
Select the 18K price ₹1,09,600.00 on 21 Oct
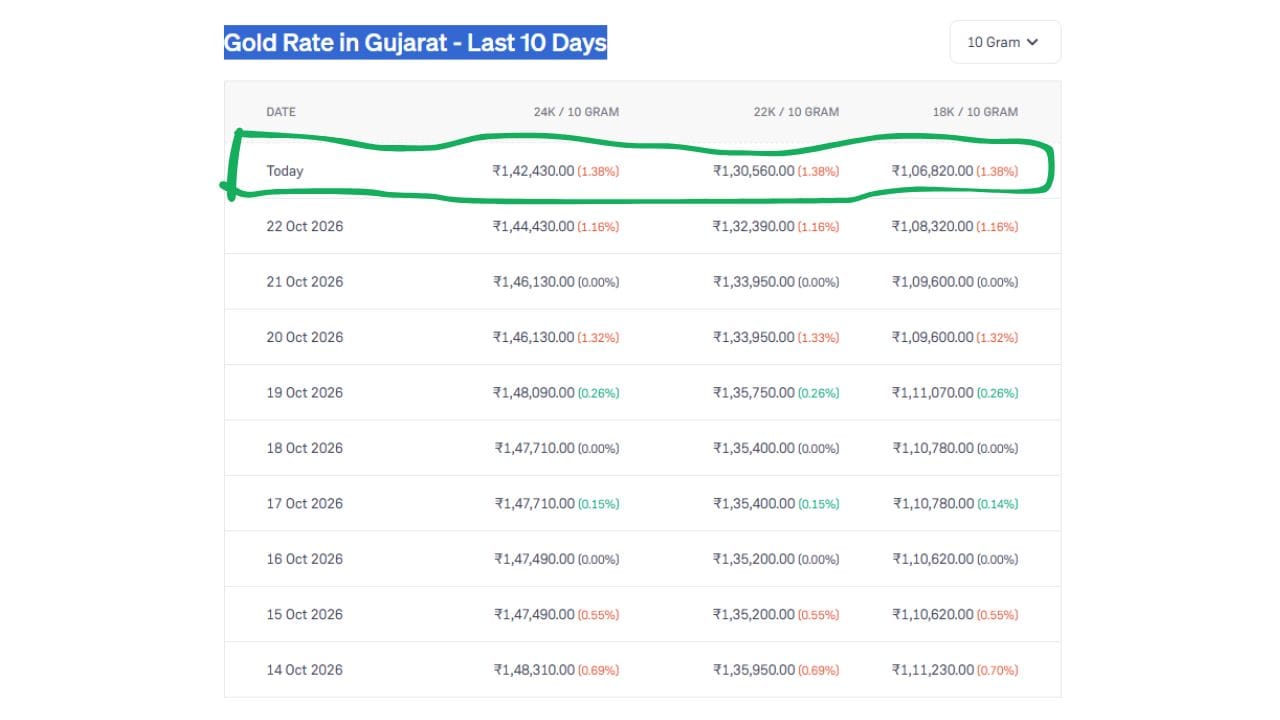pos(933,282)
